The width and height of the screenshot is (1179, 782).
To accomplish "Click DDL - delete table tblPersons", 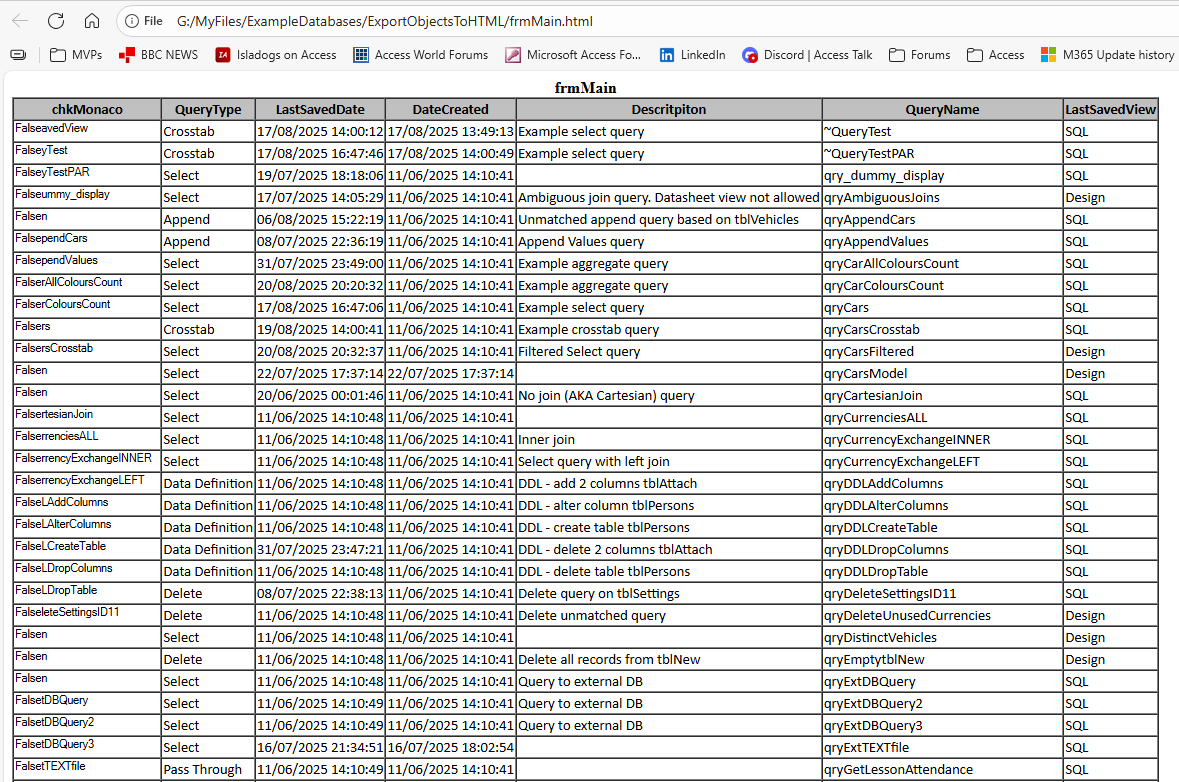I will click(x=669, y=571).
